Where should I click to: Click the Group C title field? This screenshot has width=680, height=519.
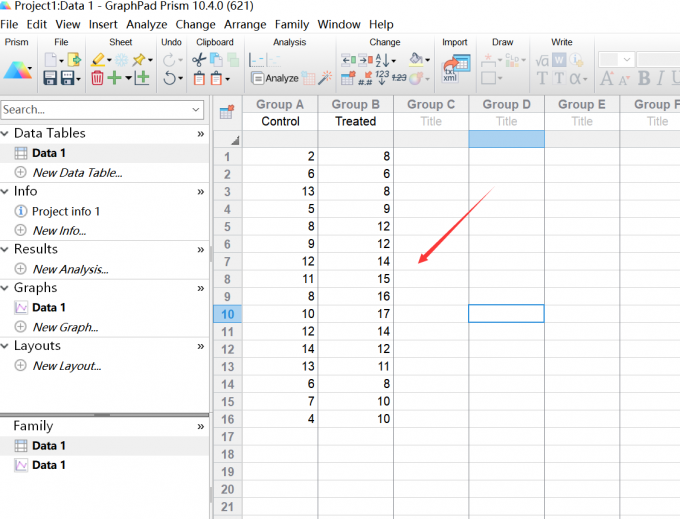tap(431, 121)
